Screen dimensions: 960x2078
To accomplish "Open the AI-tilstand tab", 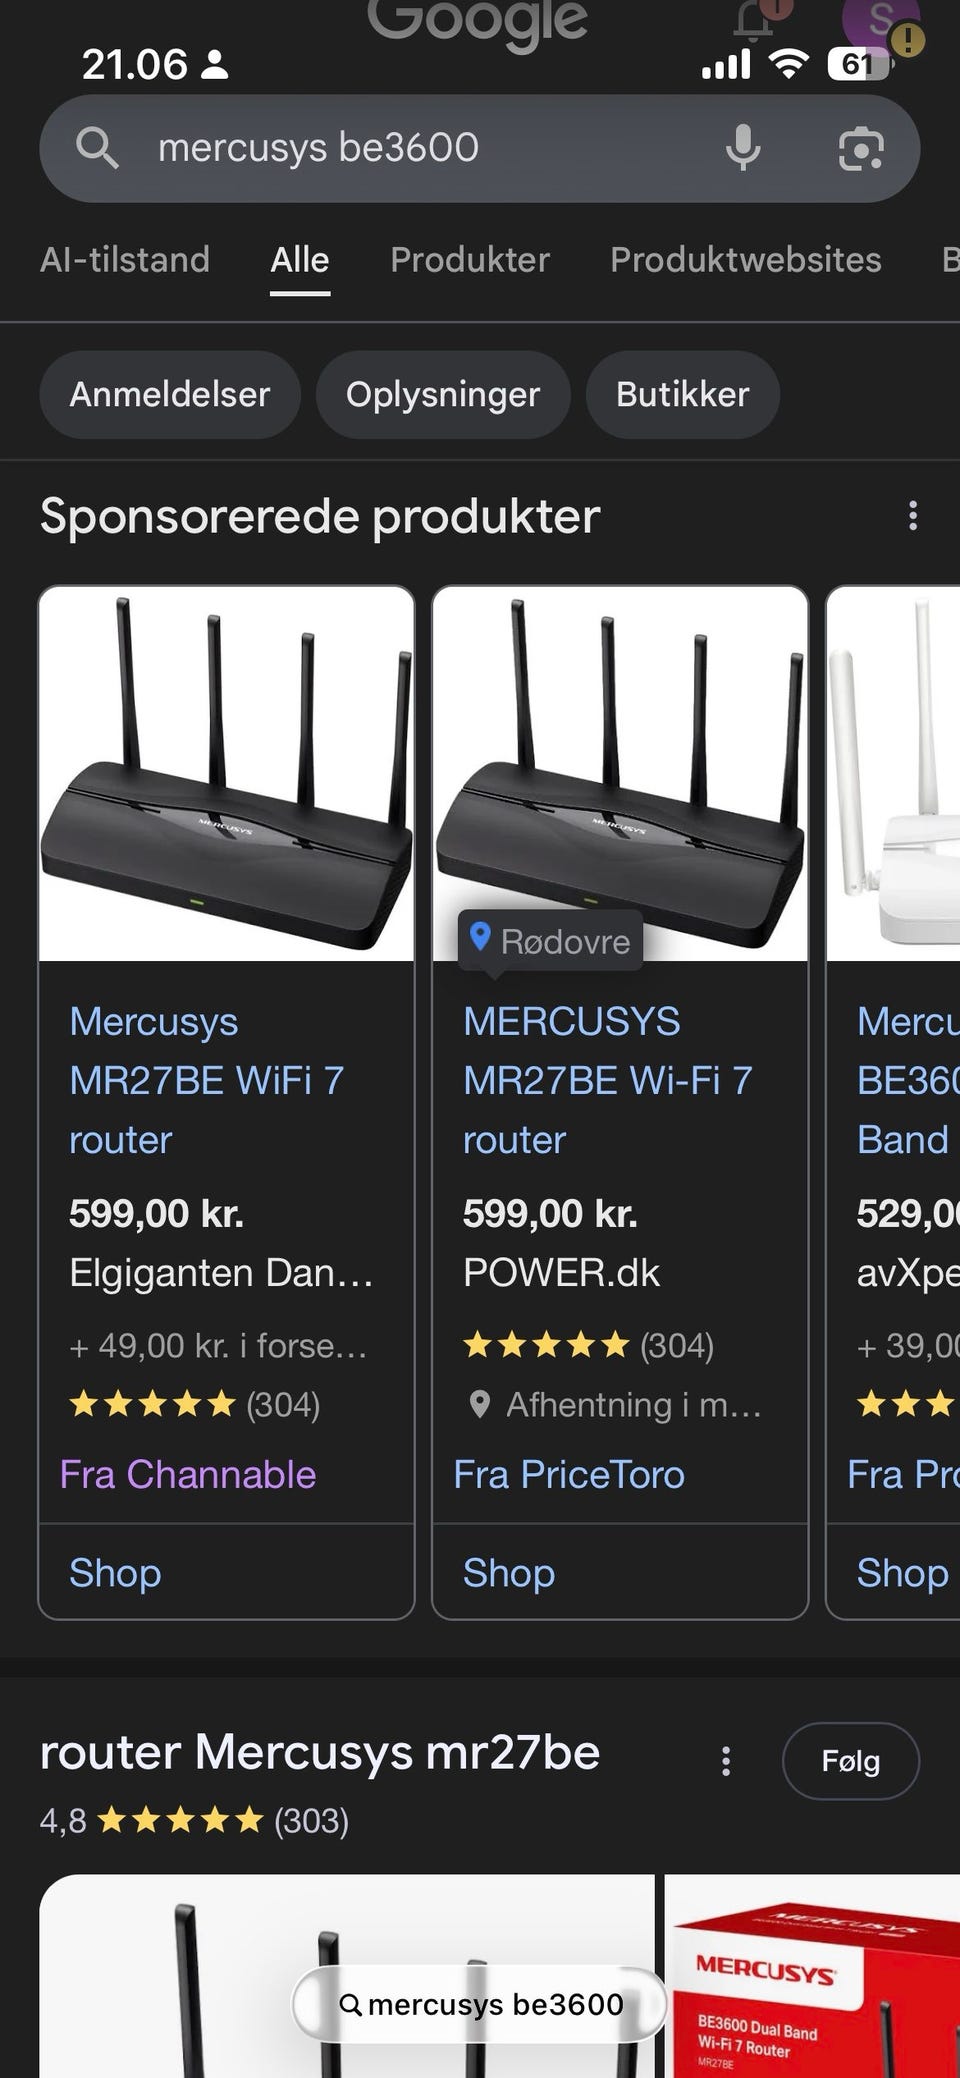I will pyautogui.click(x=125, y=260).
